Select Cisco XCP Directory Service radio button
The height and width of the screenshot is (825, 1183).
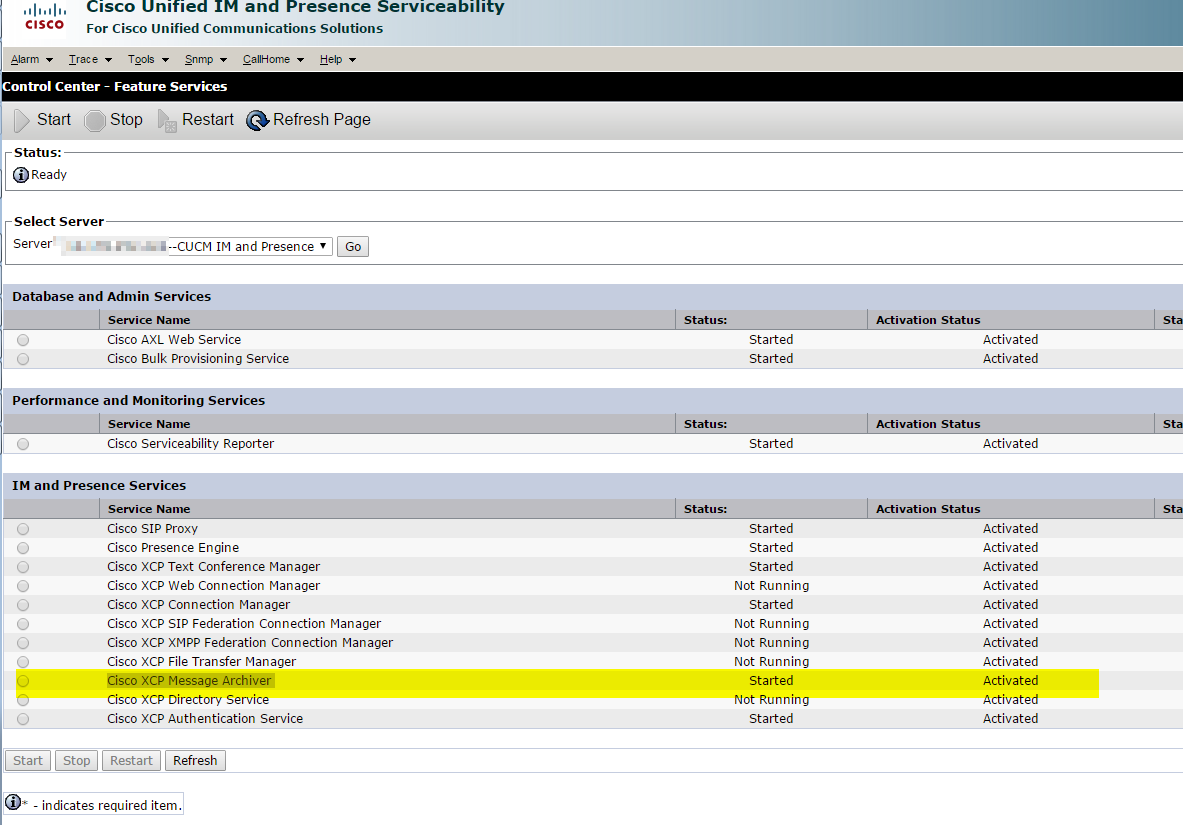pyautogui.click(x=23, y=700)
